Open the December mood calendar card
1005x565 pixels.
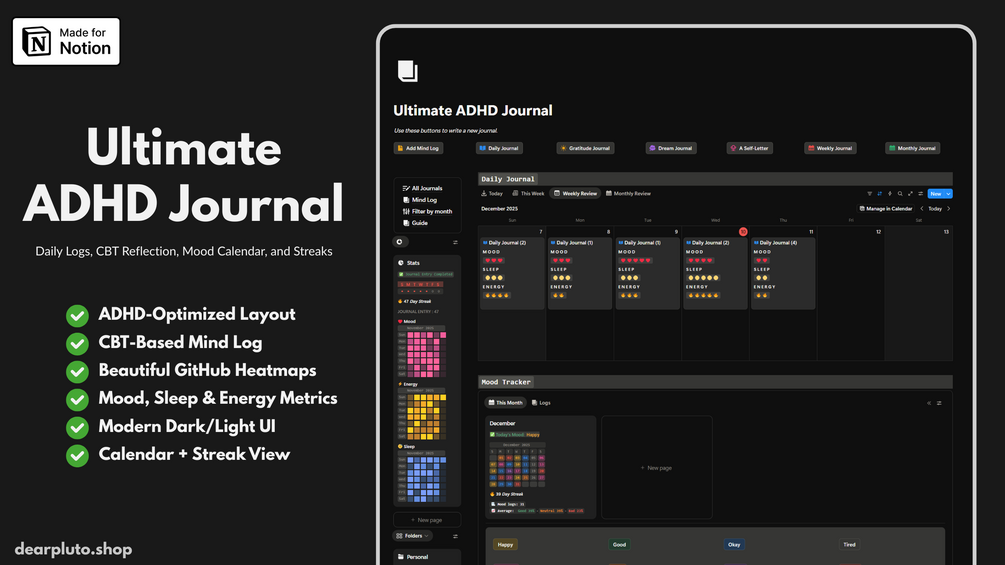pos(540,468)
